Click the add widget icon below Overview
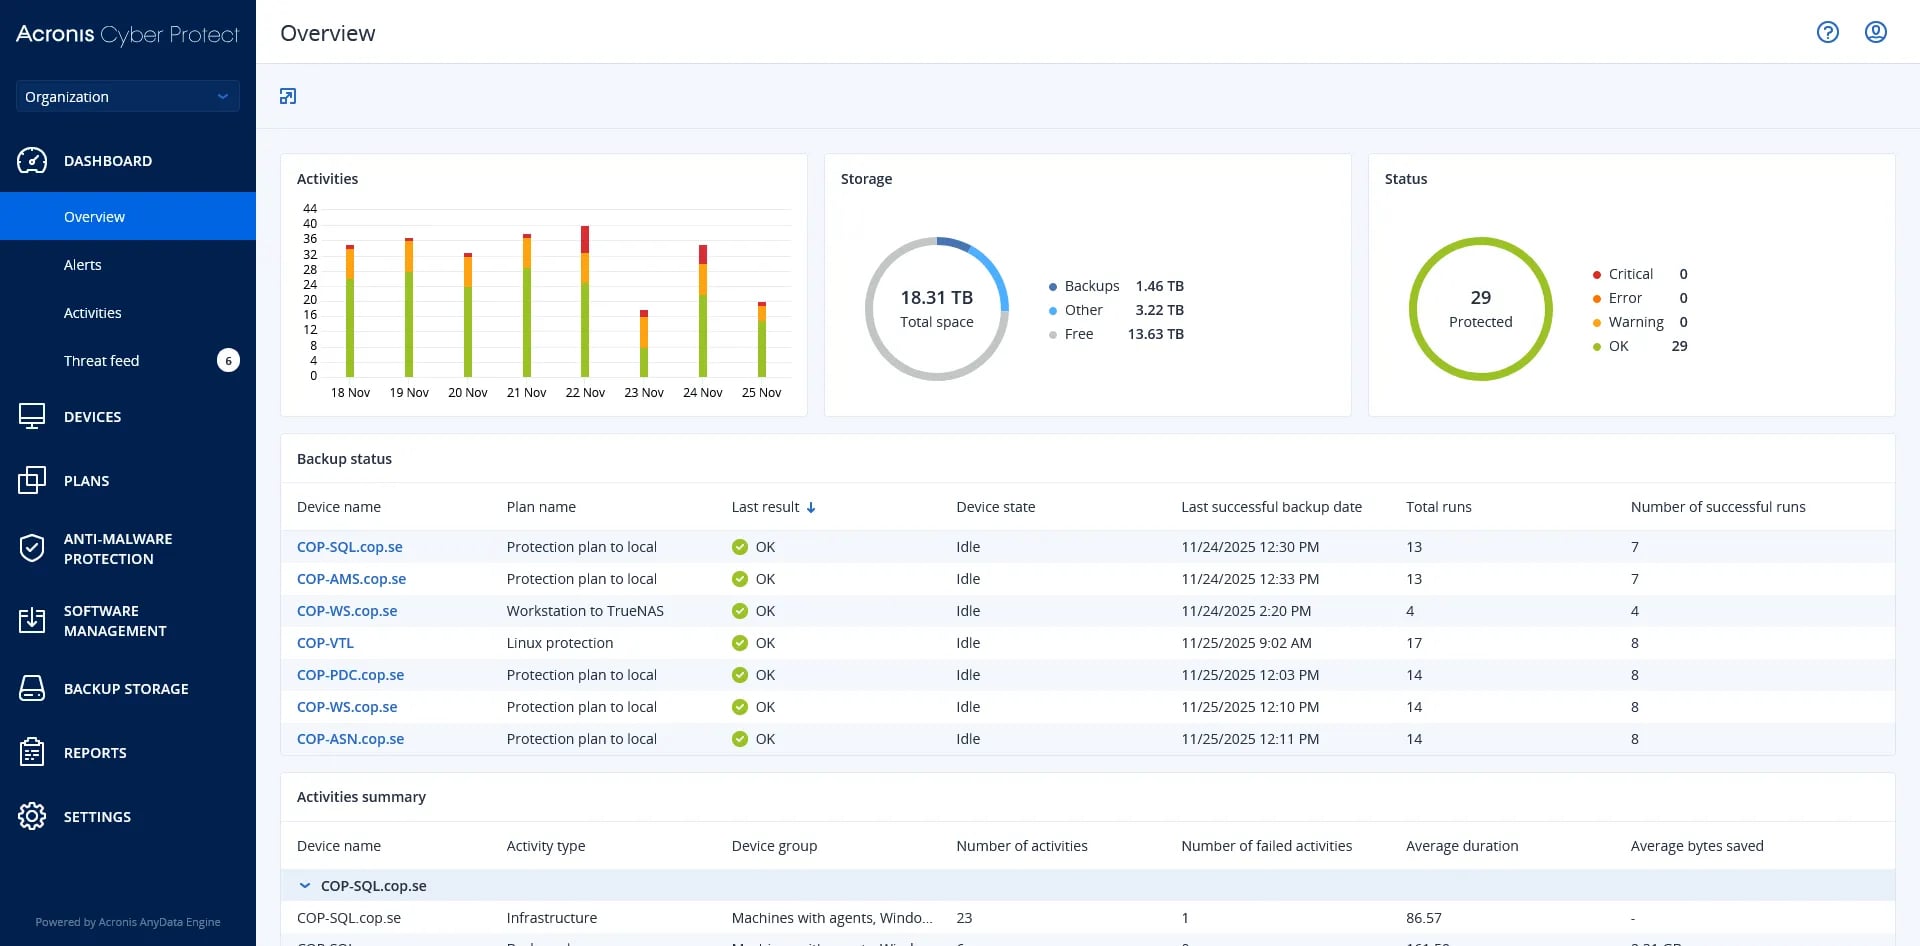The height and width of the screenshot is (946, 1920). pyautogui.click(x=288, y=96)
